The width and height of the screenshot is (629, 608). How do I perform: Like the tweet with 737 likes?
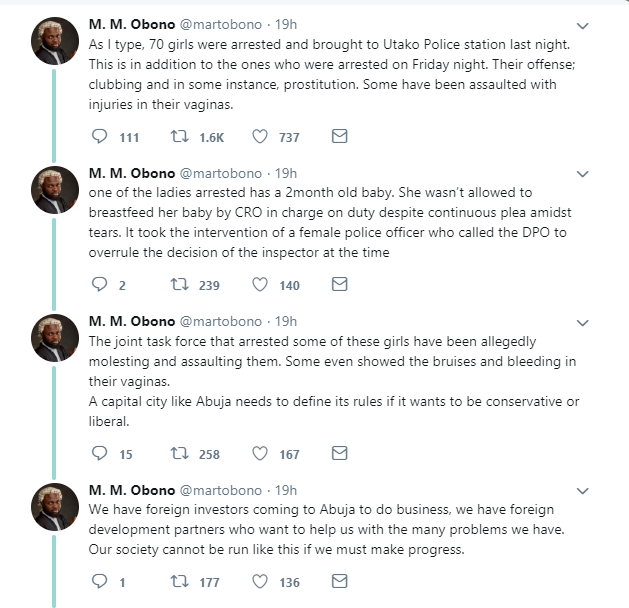tap(260, 137)
